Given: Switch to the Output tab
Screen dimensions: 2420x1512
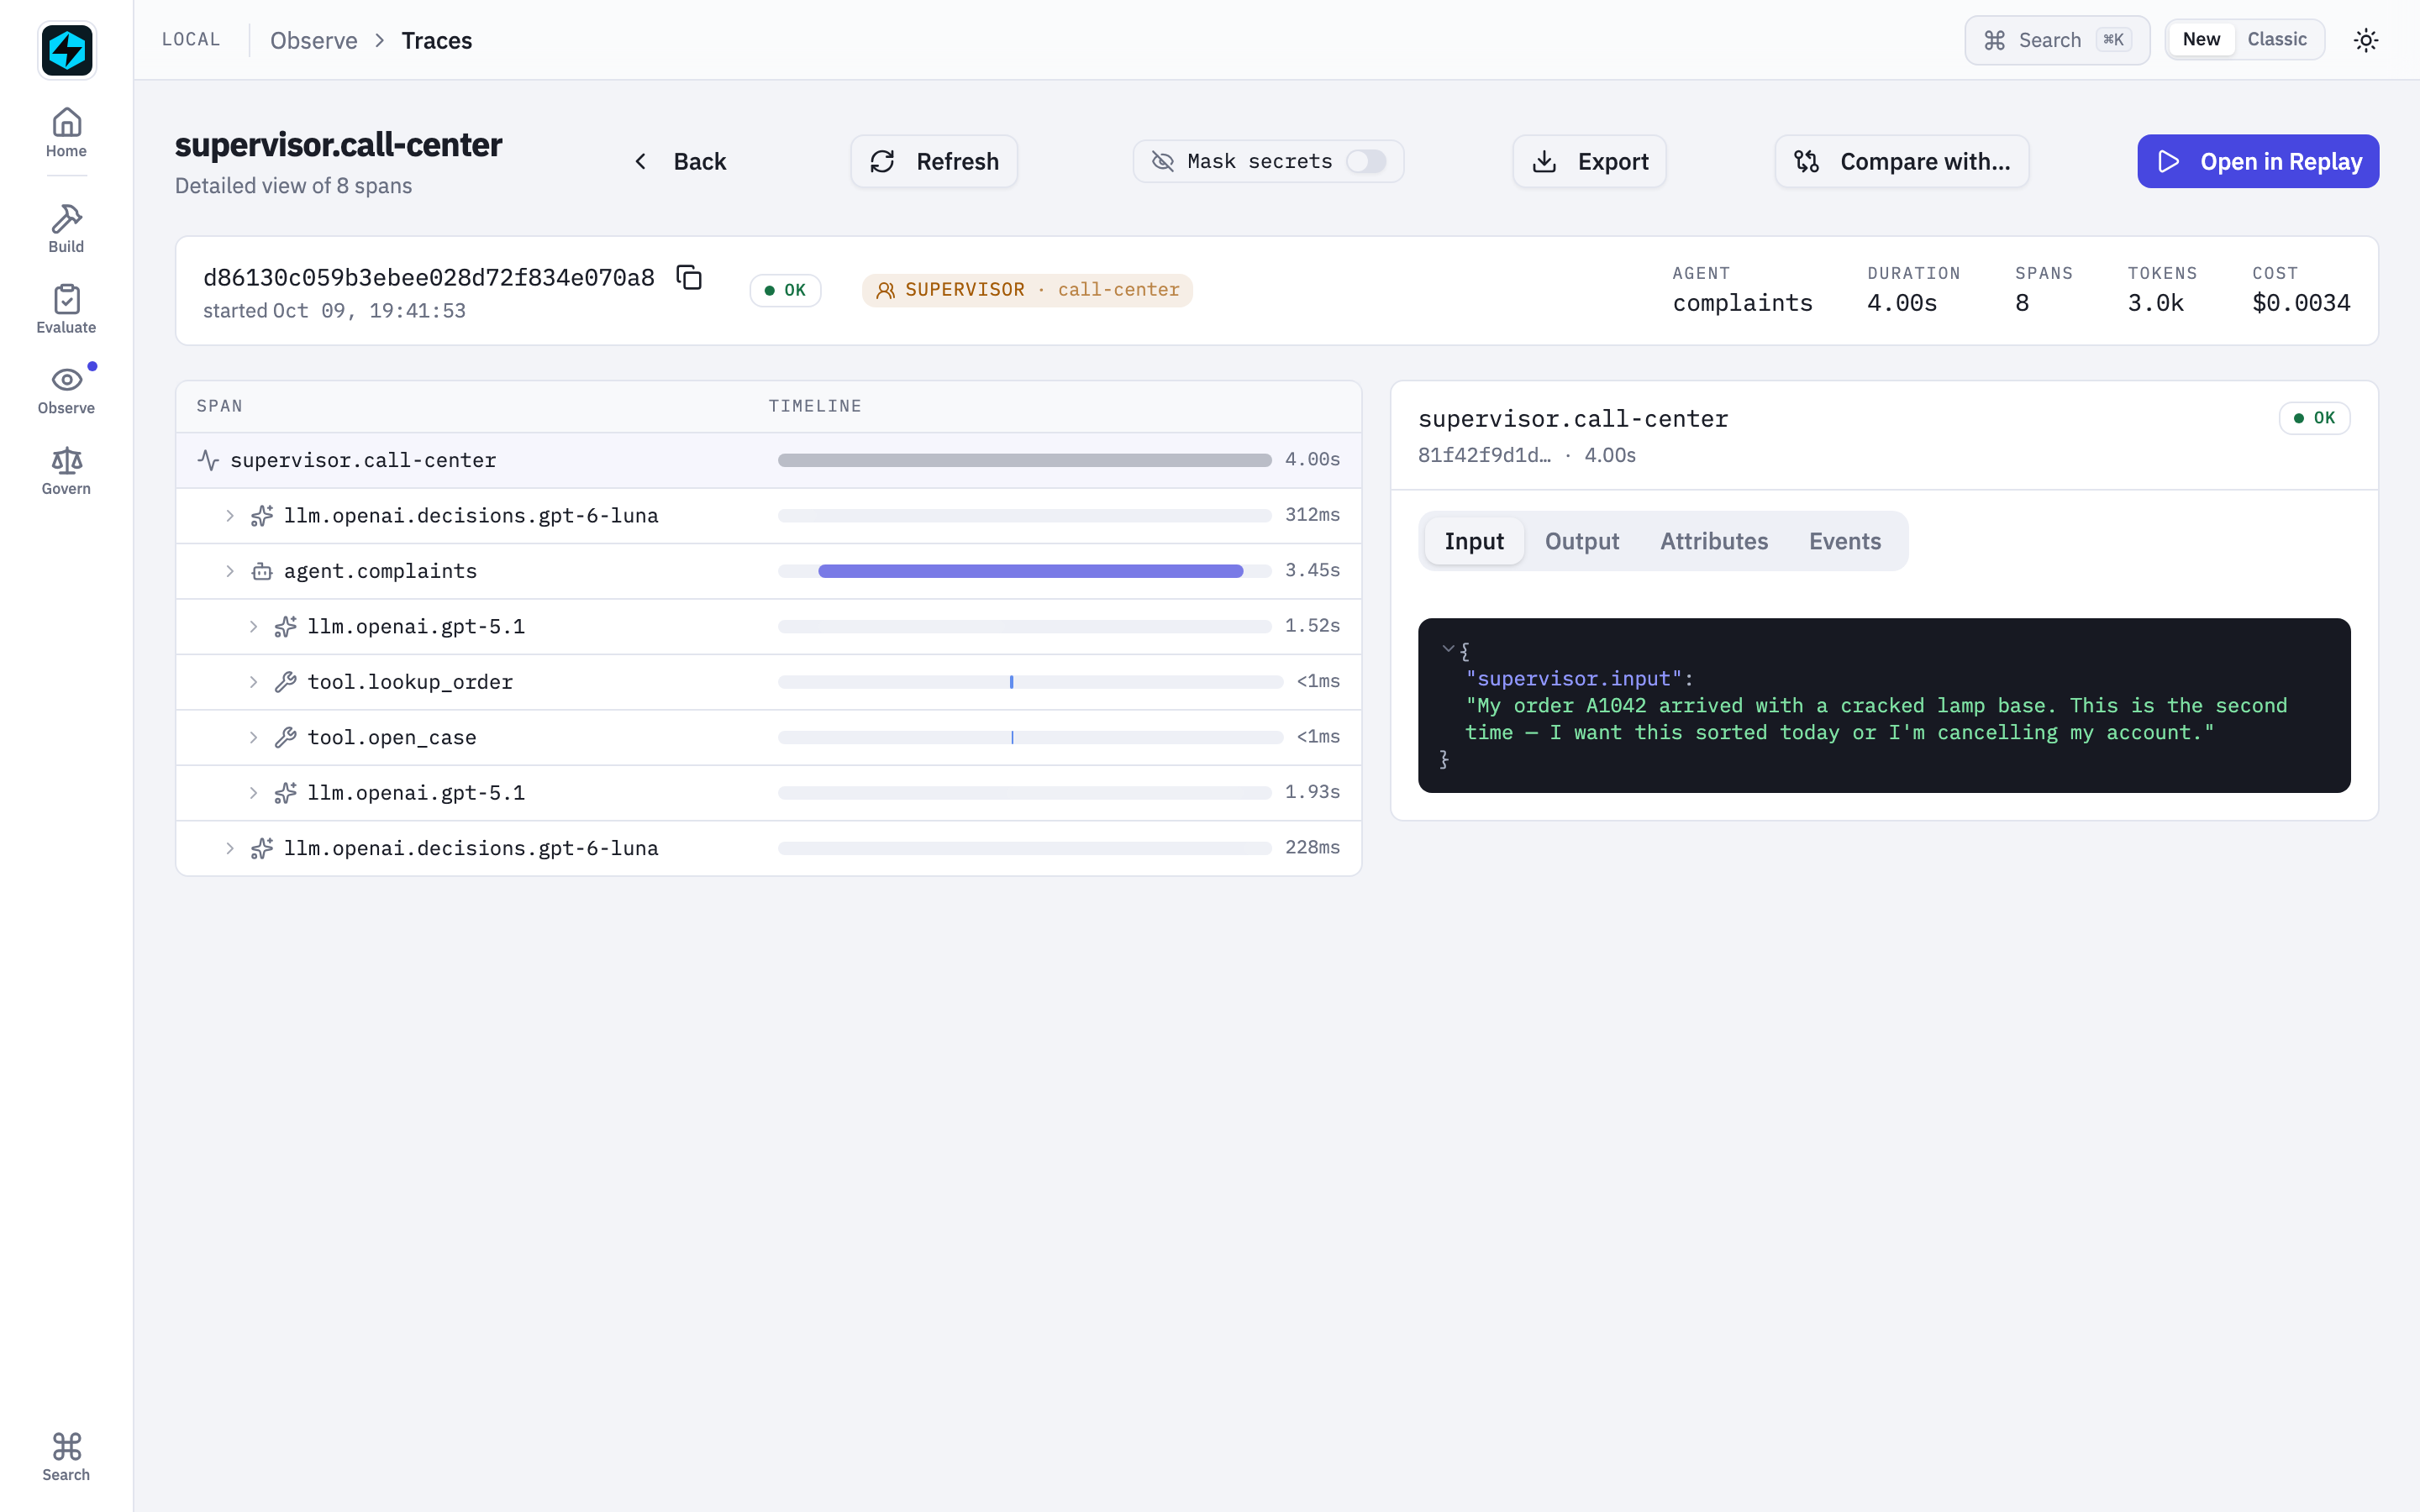Looking at the screenshot, I should pyautogui.click(x=1581, y=541).
